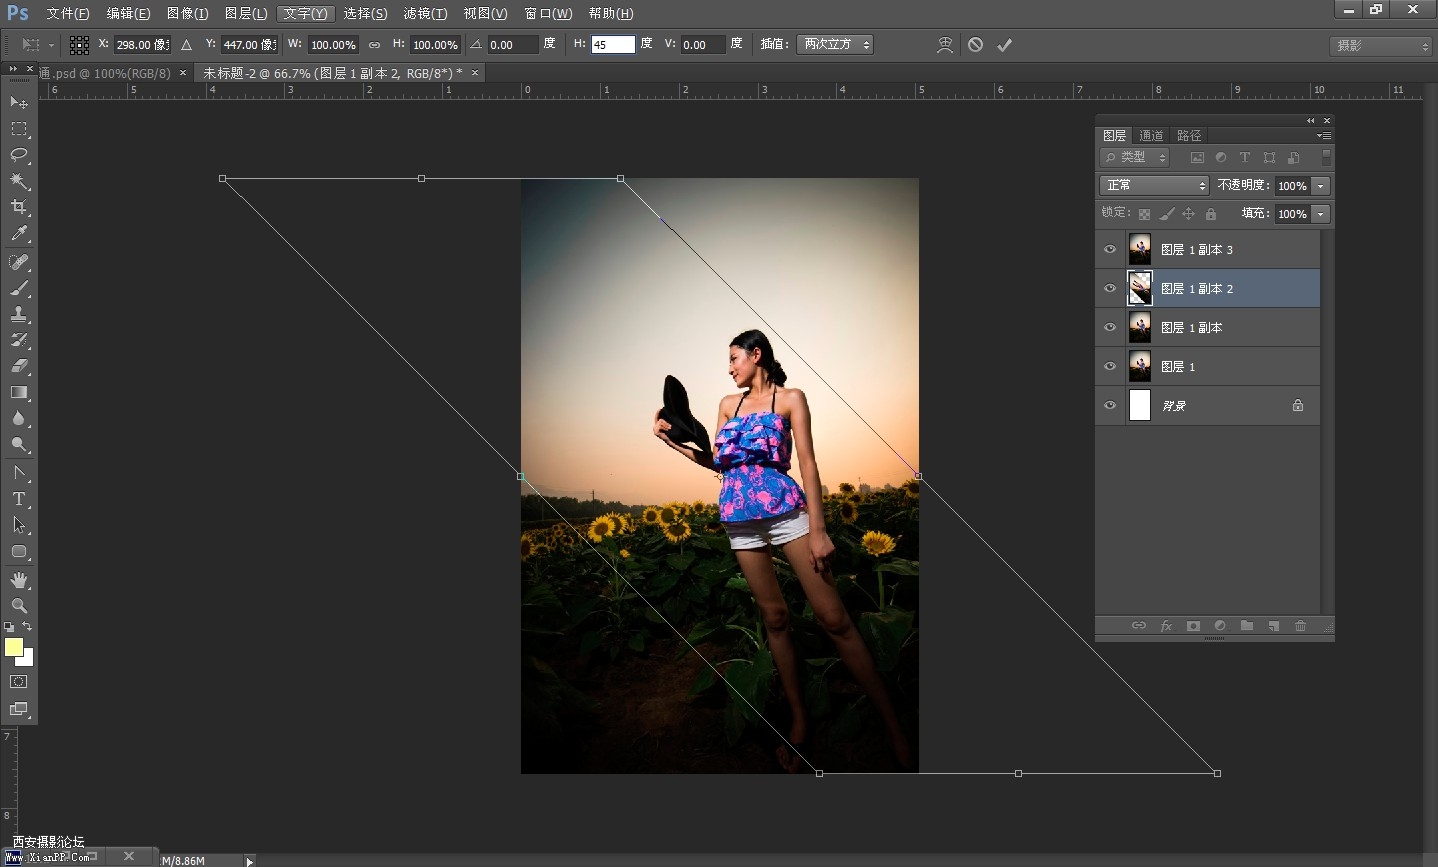
Task: Commit the transform with the checkmark
Action: 1004,45
